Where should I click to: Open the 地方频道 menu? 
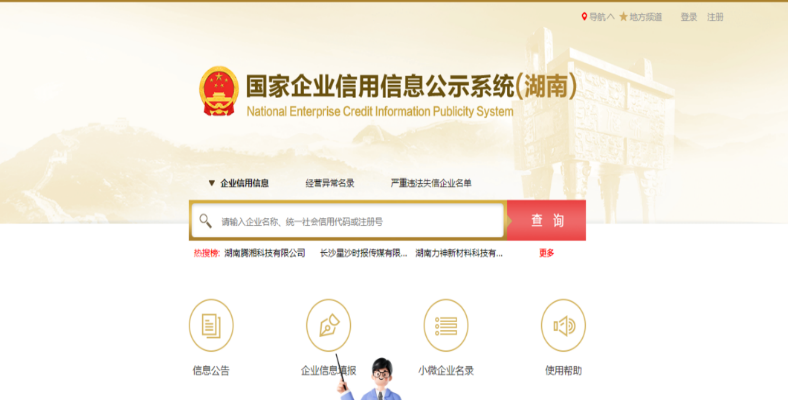point(646,17)
